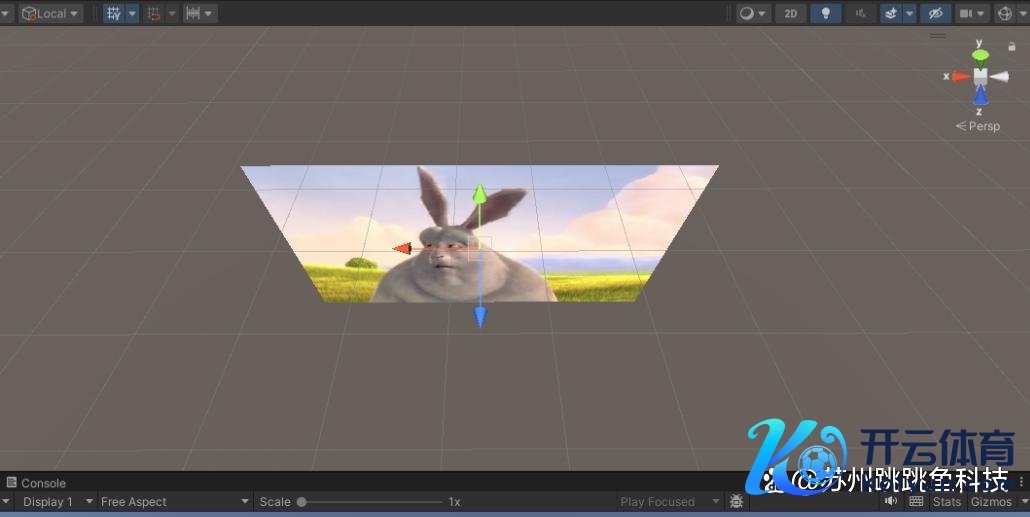Click the red X axis cone on orientation gizmo

(x=960, y=76)
